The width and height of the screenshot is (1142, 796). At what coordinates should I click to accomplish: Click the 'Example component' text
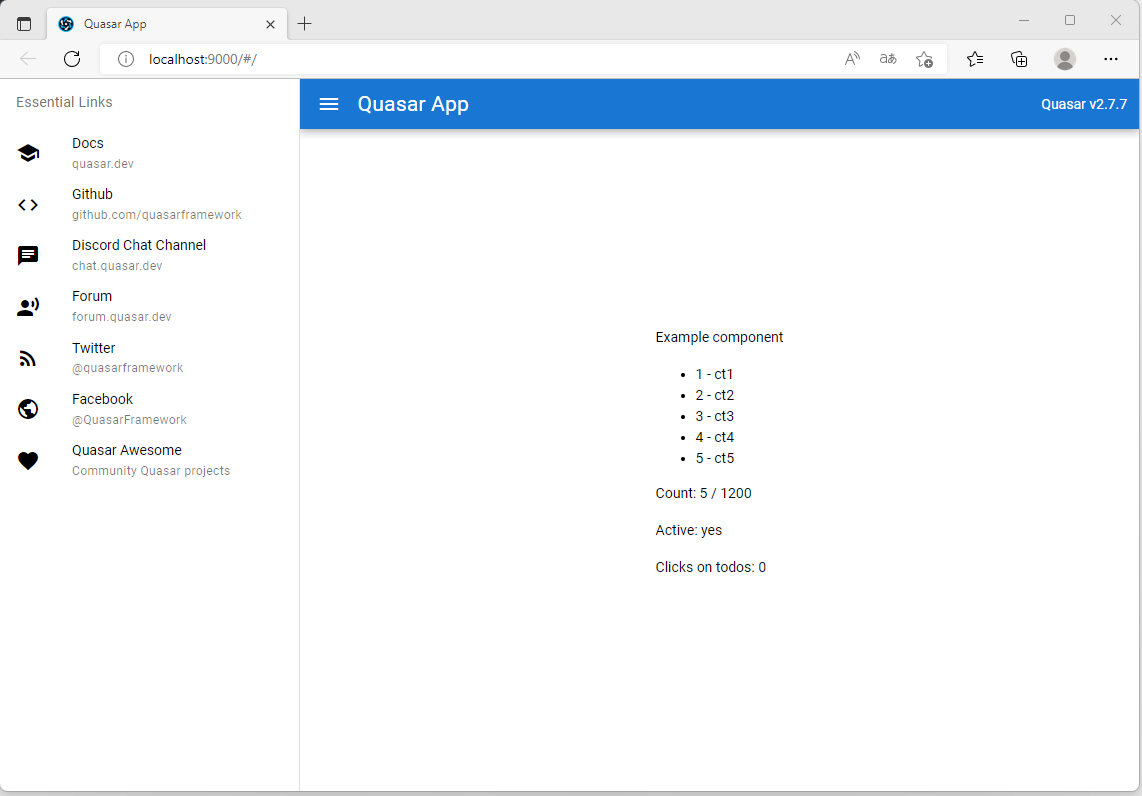point(719,337)
